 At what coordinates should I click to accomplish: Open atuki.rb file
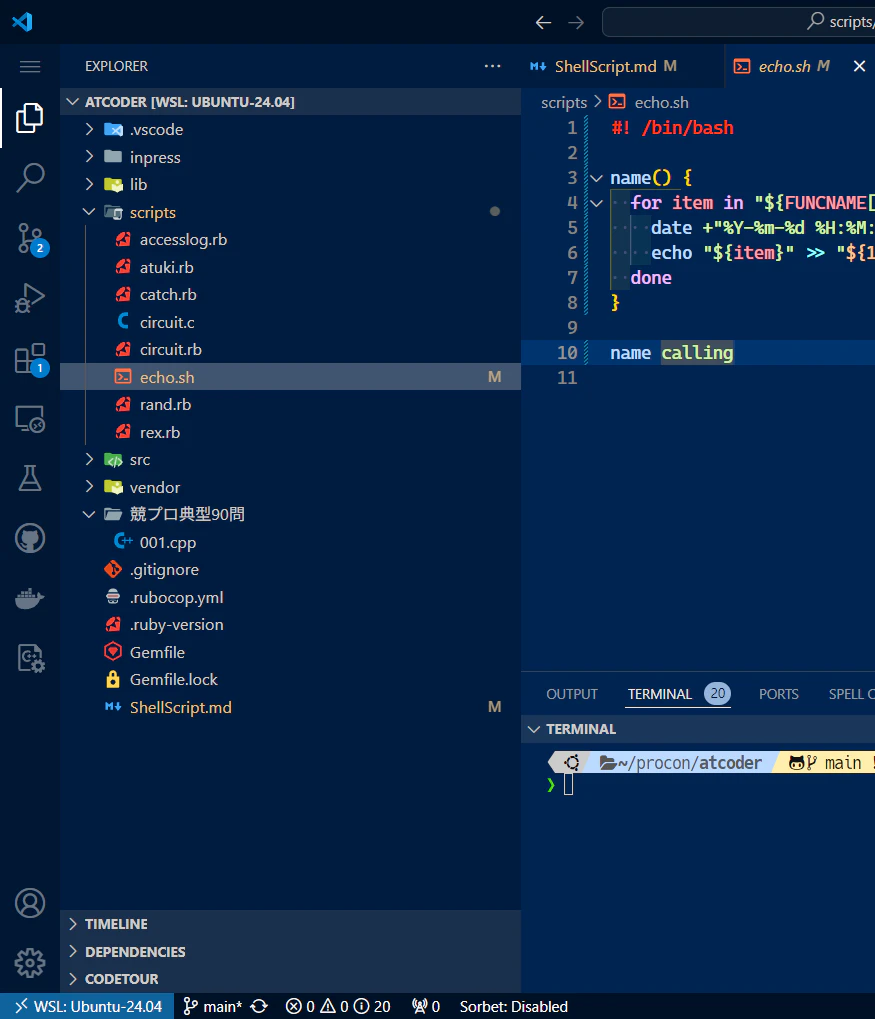(x=291, y=267)
